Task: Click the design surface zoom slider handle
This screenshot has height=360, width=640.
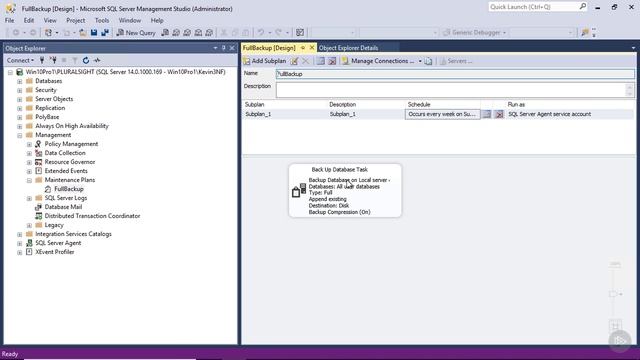Action: click(613, 294)
